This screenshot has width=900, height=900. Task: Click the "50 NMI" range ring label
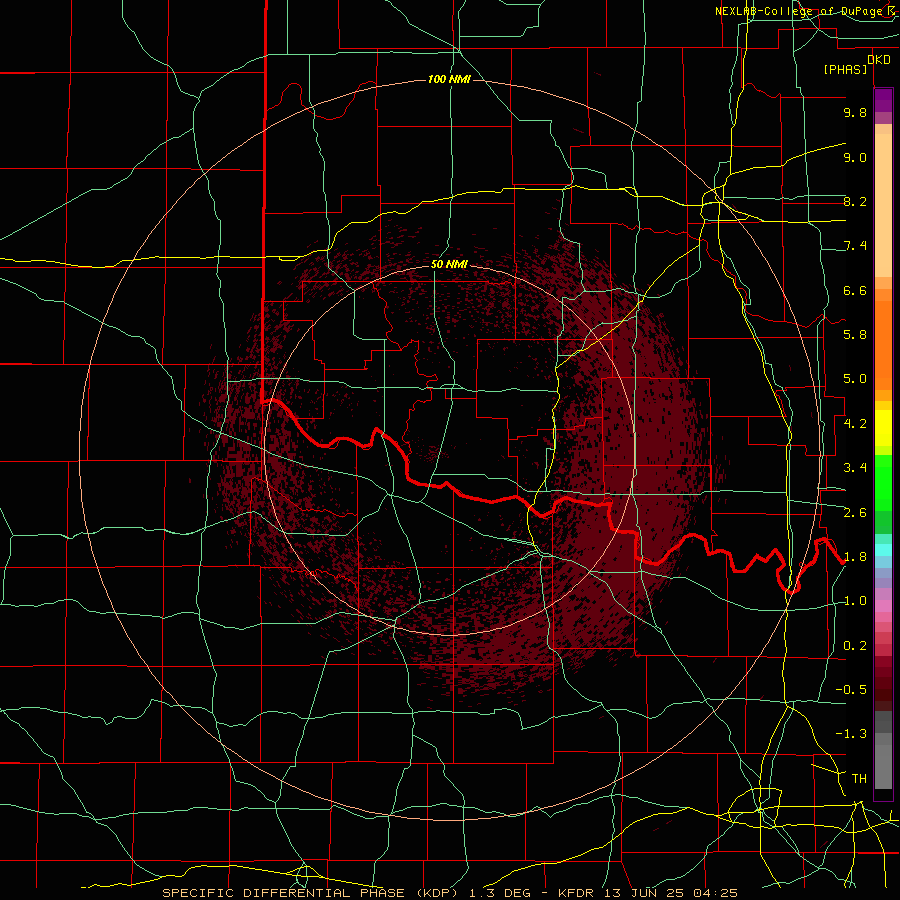449,264
